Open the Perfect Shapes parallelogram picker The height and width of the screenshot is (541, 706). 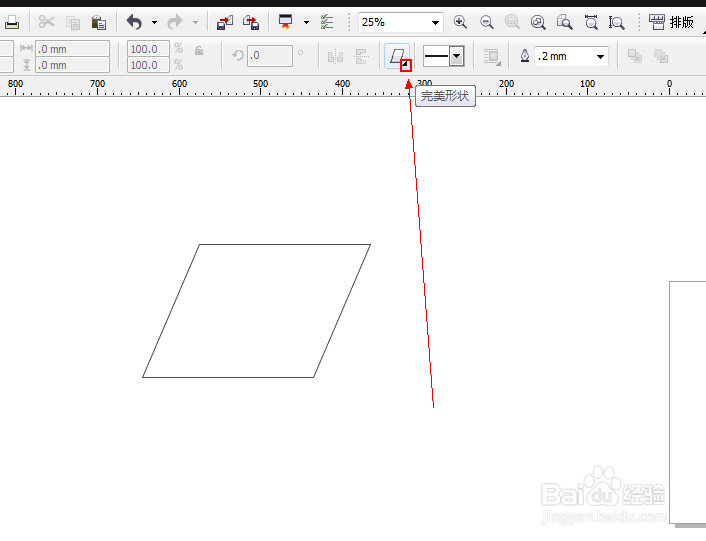pos(397,56)
